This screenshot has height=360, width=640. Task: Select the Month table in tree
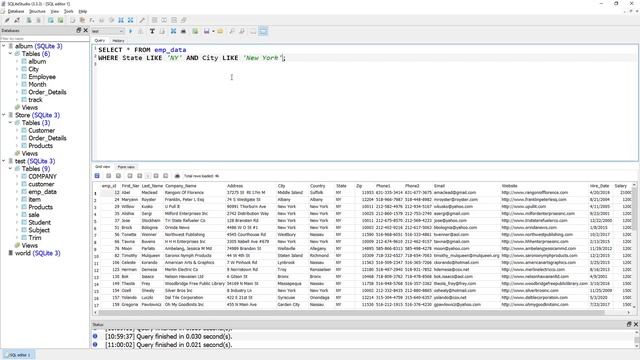[37, 84]
